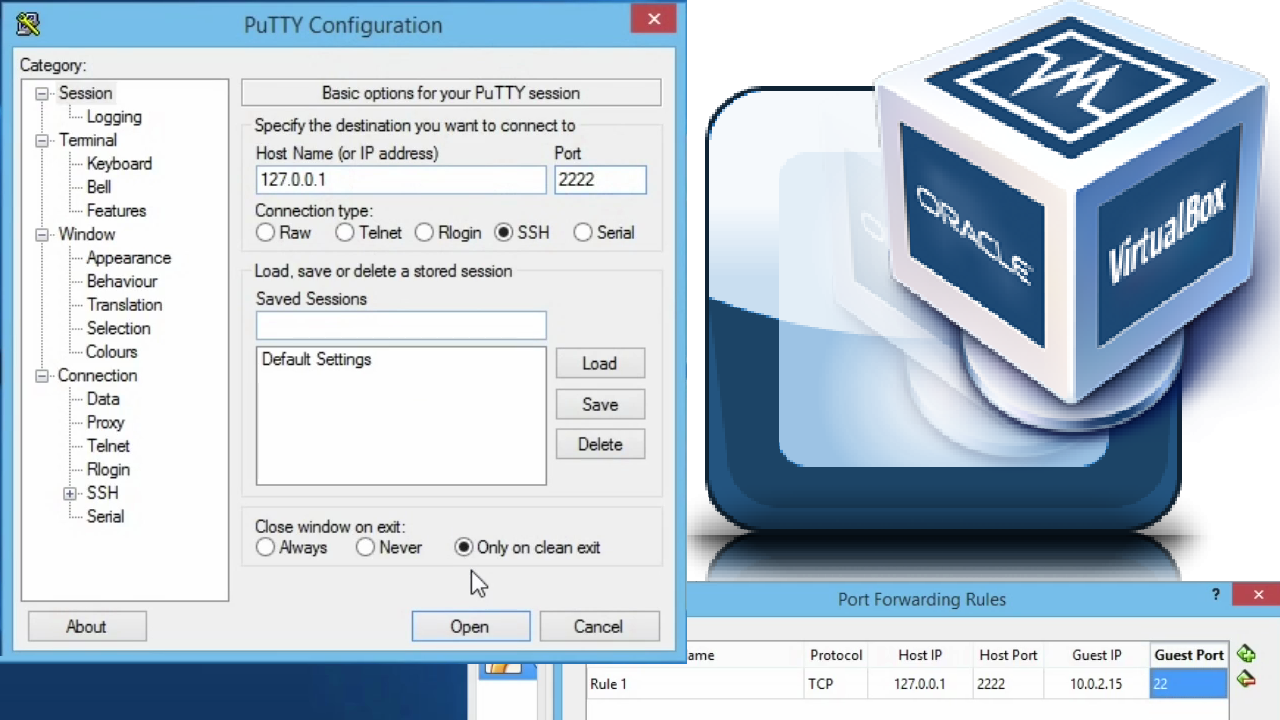Screen dimensions: 1280x720
Task: Open the Window category
Action: [86, 234]
